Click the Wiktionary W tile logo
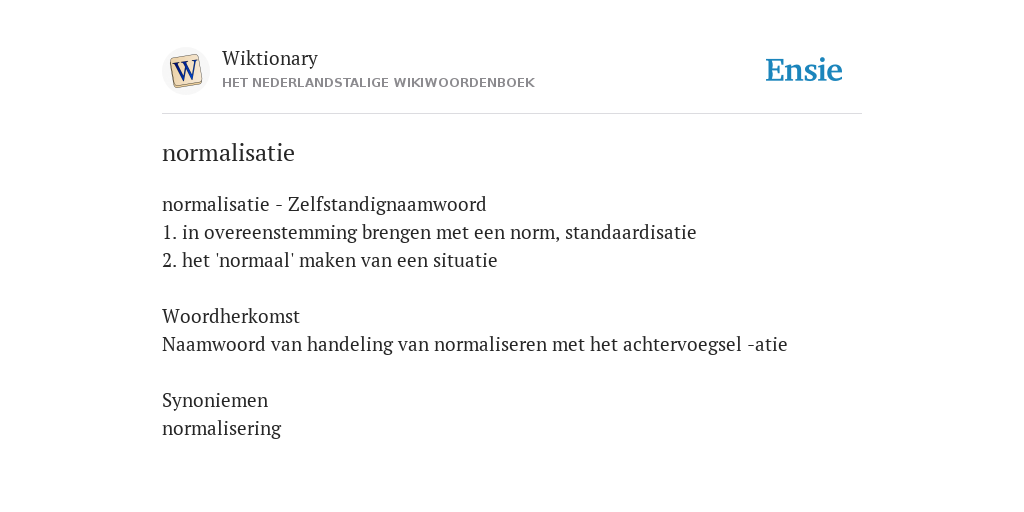1024x512 pixels. pos(185,71)
